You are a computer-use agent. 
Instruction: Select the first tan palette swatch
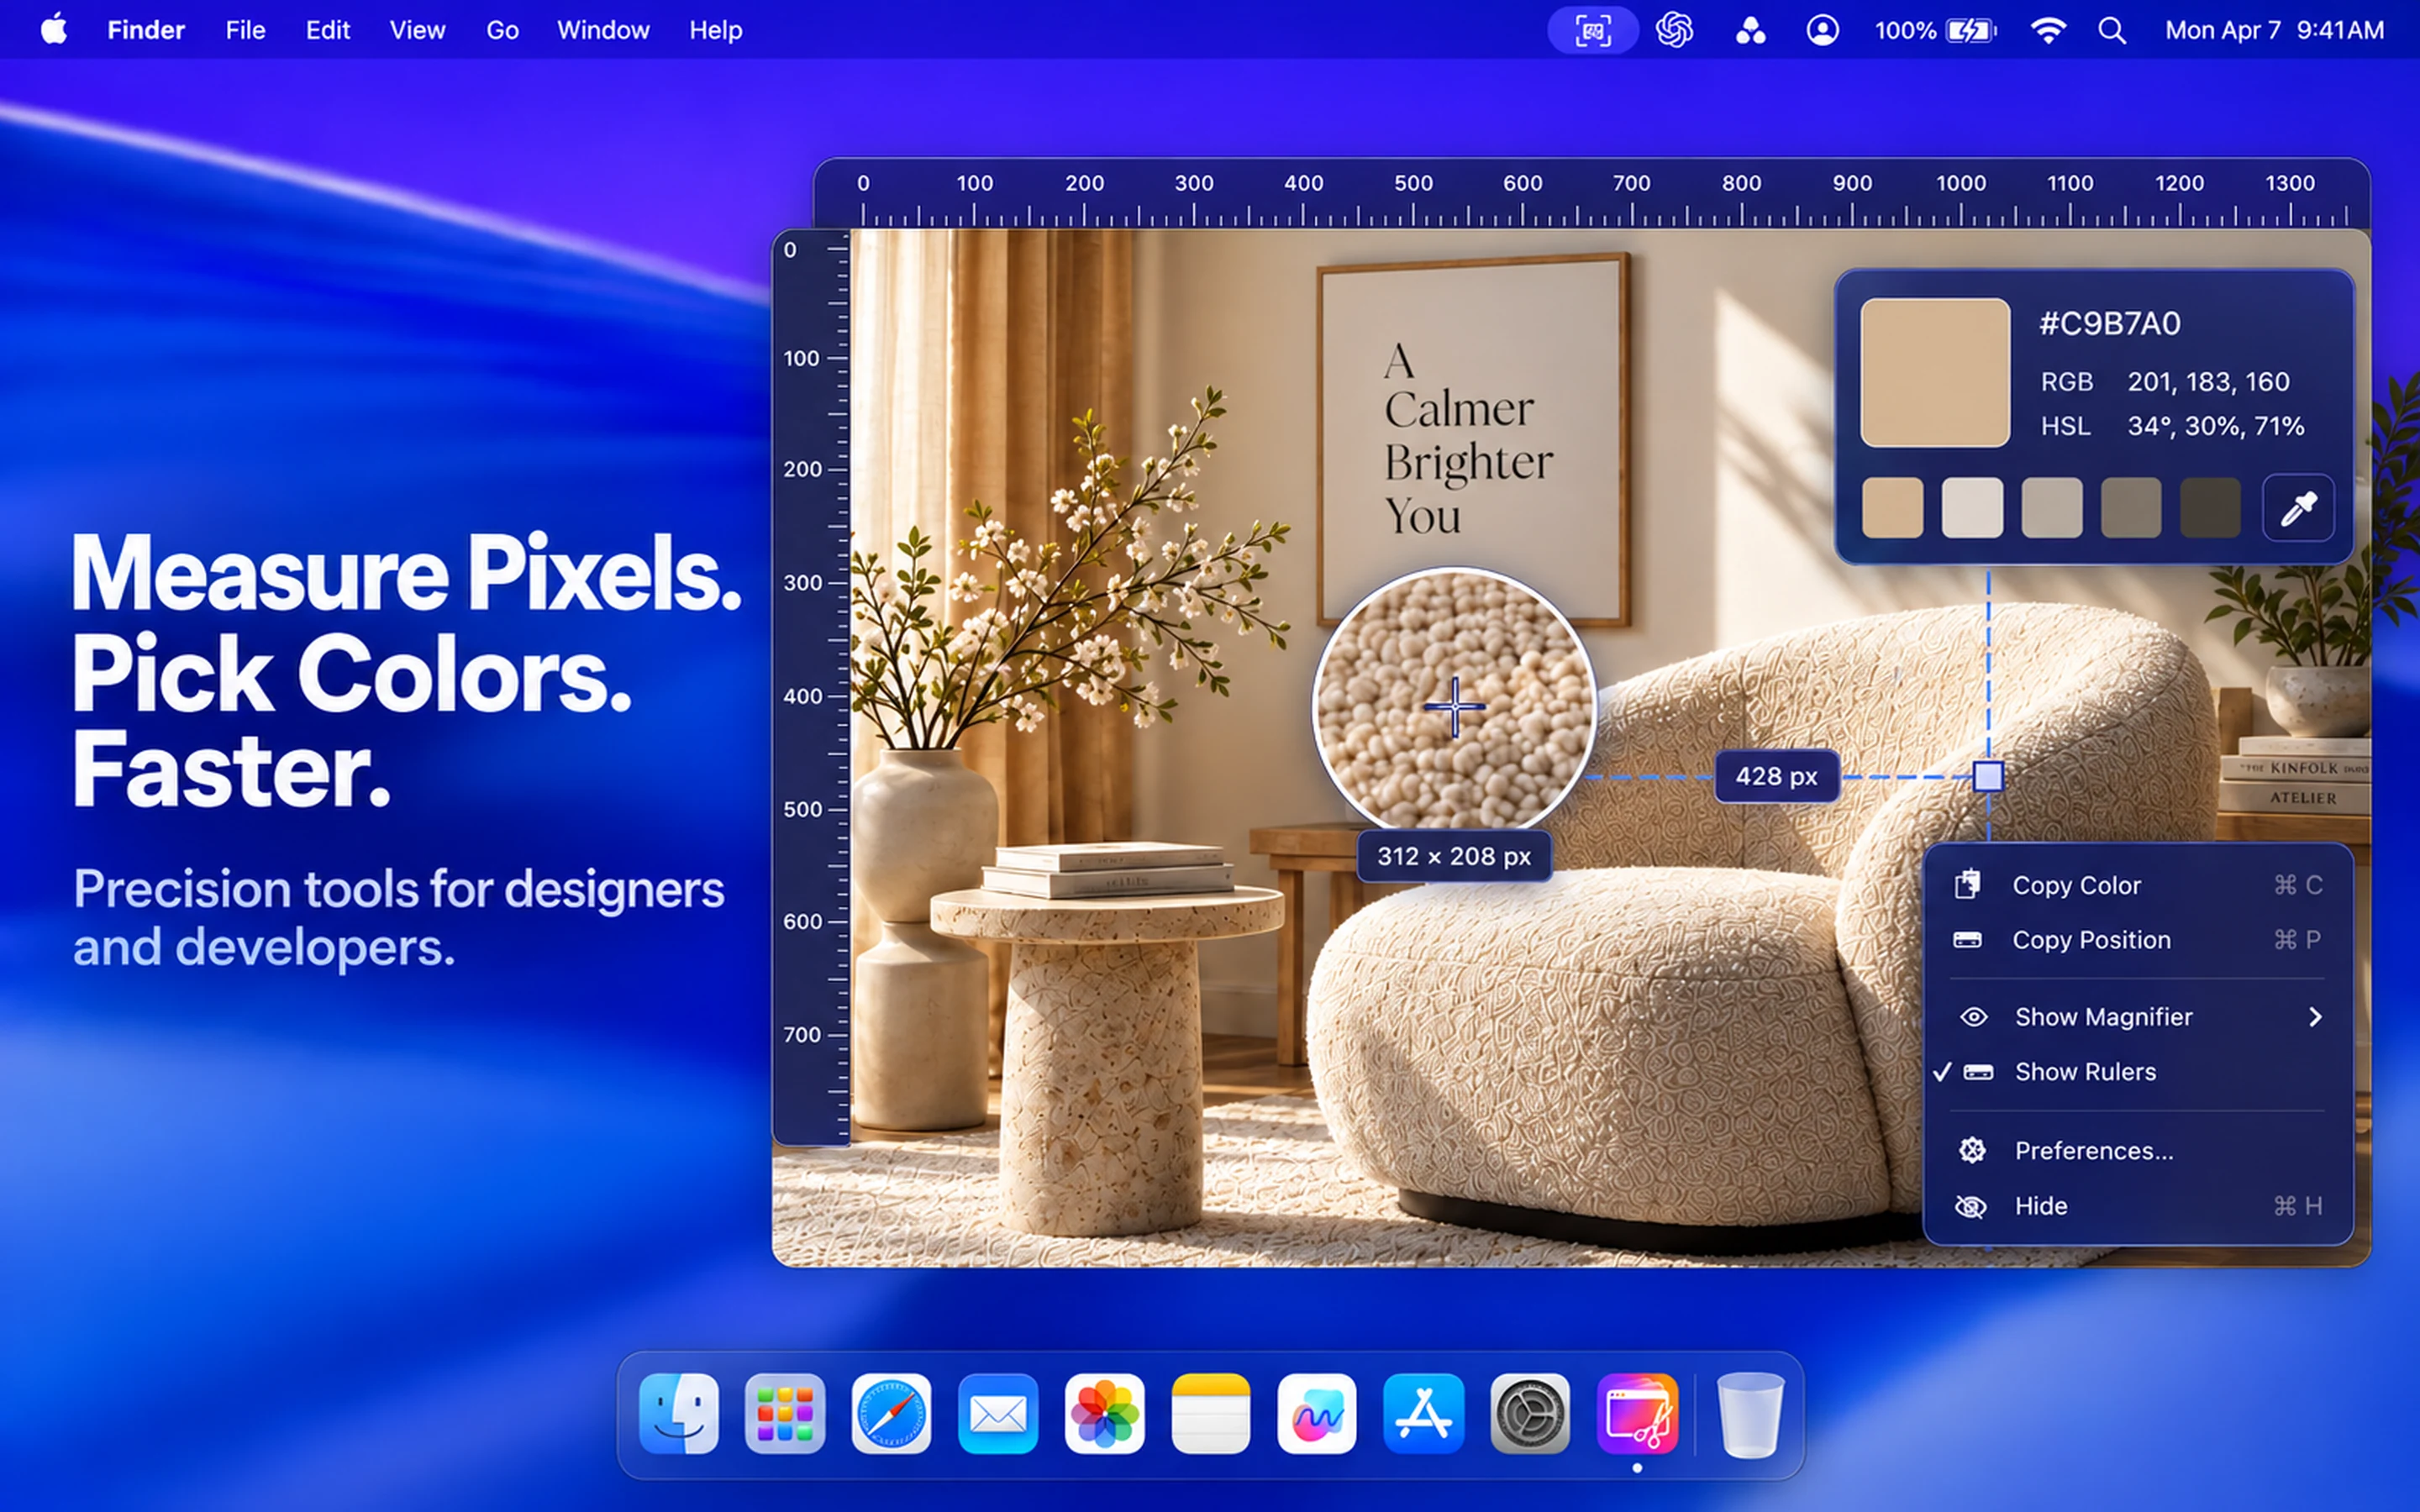tap(1892, 508)
